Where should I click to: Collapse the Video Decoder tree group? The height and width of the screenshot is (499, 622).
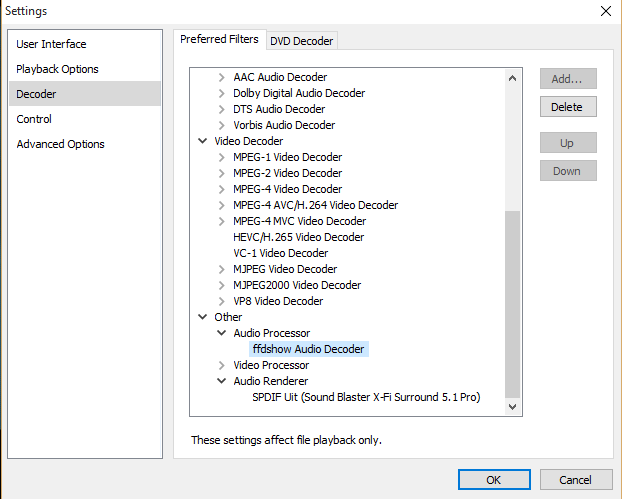204,141
